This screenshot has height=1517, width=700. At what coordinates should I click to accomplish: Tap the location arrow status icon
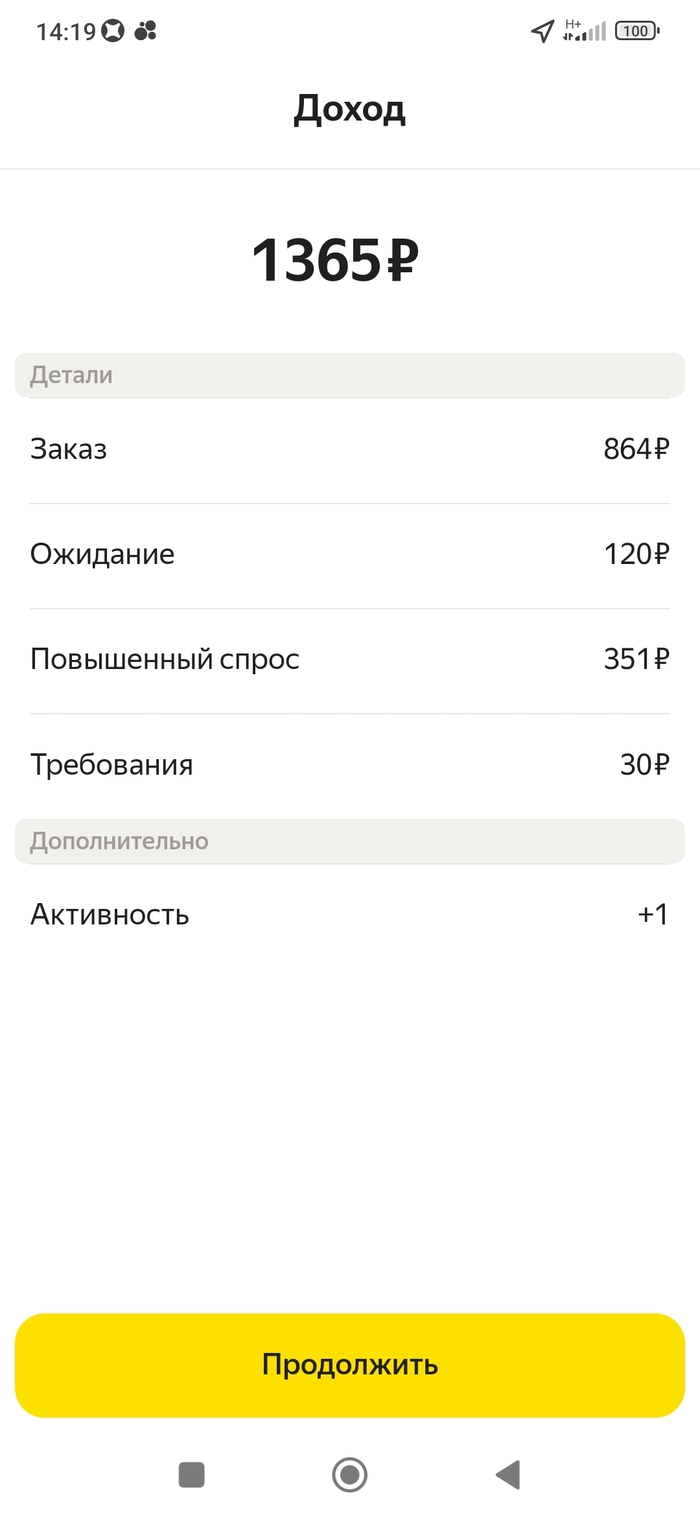[x=542, y=31]
